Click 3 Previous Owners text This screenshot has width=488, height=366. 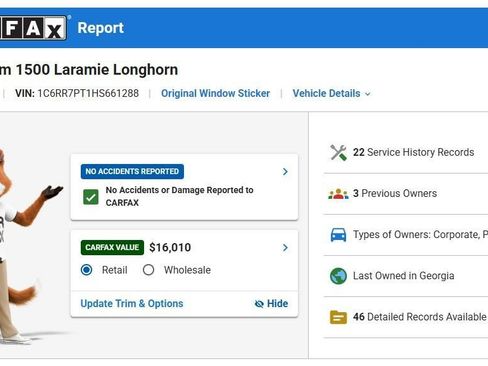(395, 193)
